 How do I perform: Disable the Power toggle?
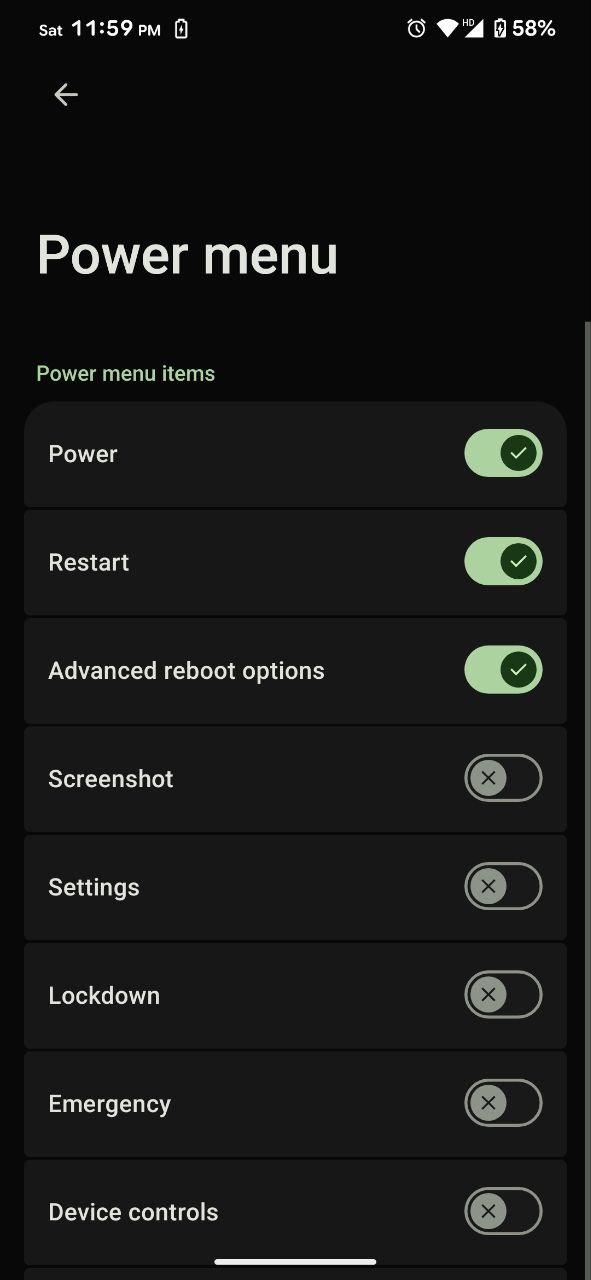pyautogui.click(x=503, y=453)
